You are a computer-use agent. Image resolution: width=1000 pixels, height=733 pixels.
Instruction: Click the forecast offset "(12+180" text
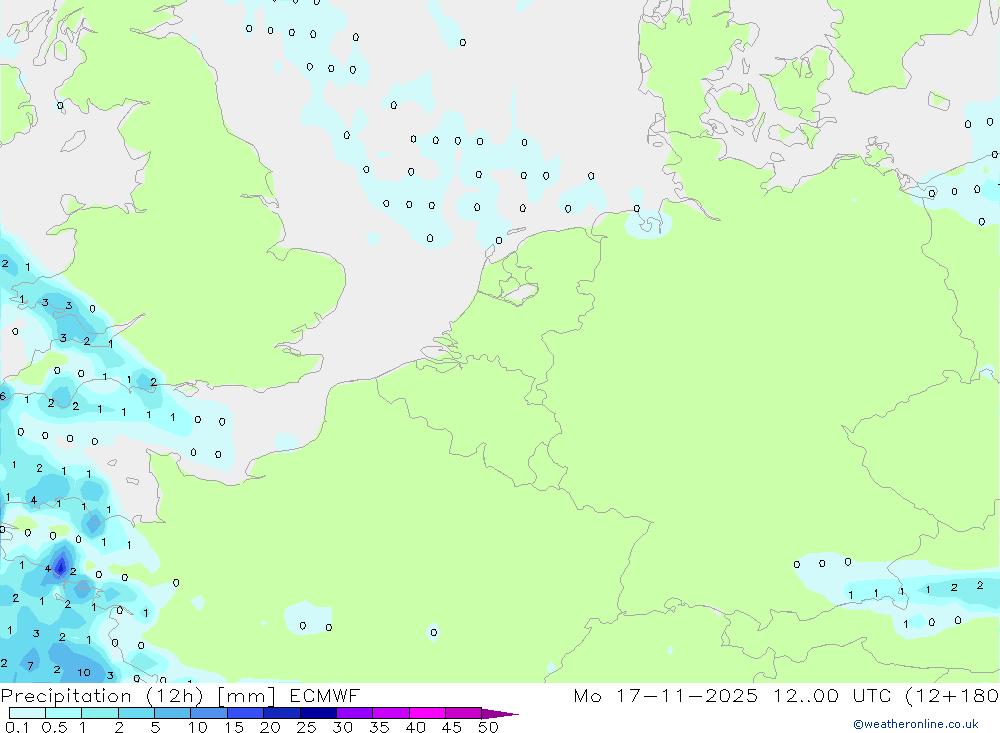(x=952, y=696)
